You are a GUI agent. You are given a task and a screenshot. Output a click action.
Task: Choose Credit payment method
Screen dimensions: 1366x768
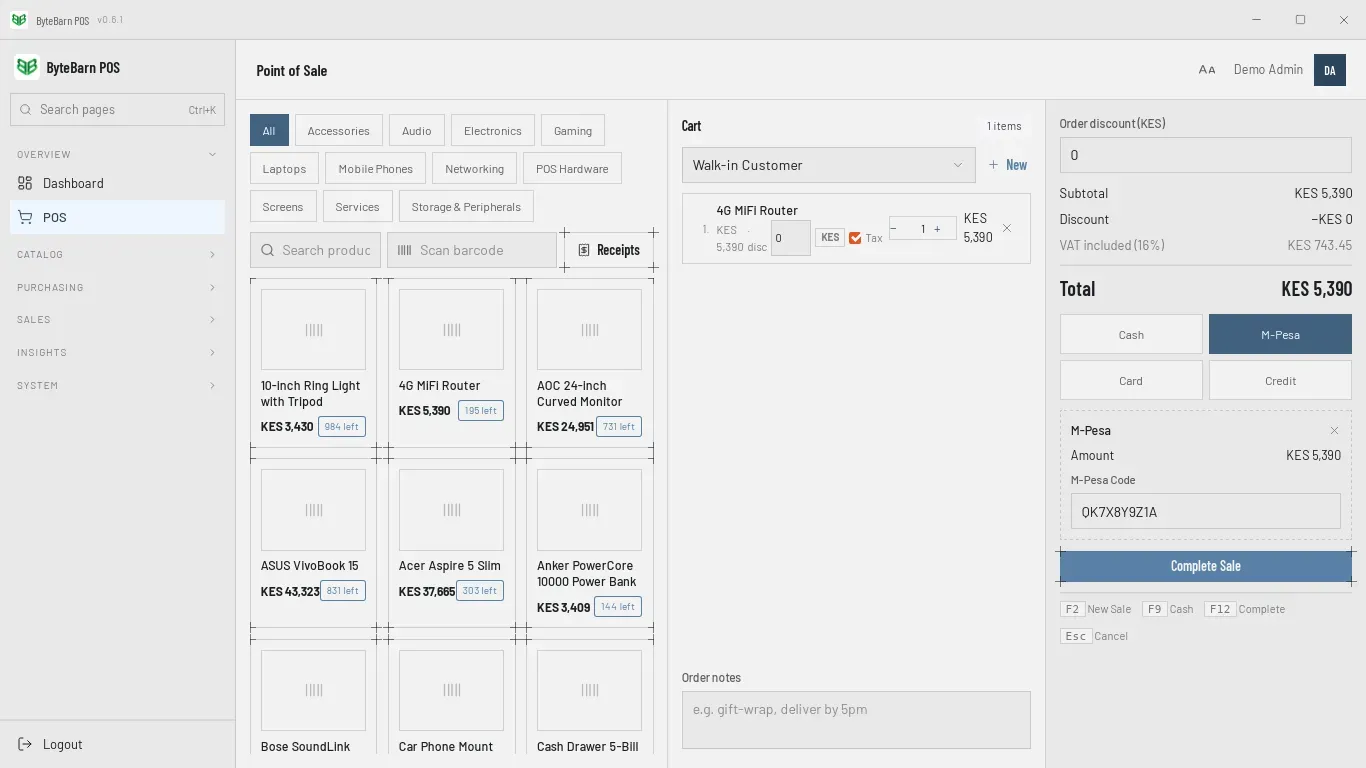point(1280,381)
